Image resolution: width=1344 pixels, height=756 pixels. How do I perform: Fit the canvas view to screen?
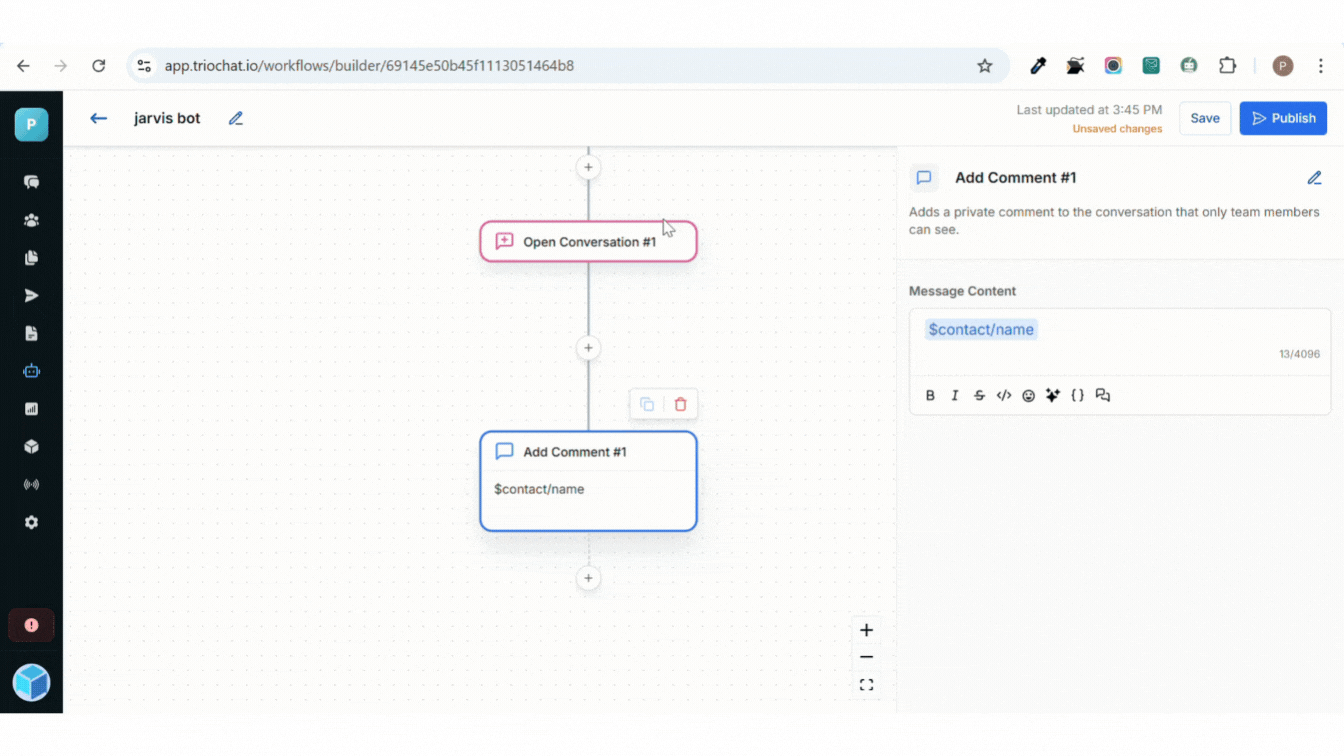tap(866, 685)
